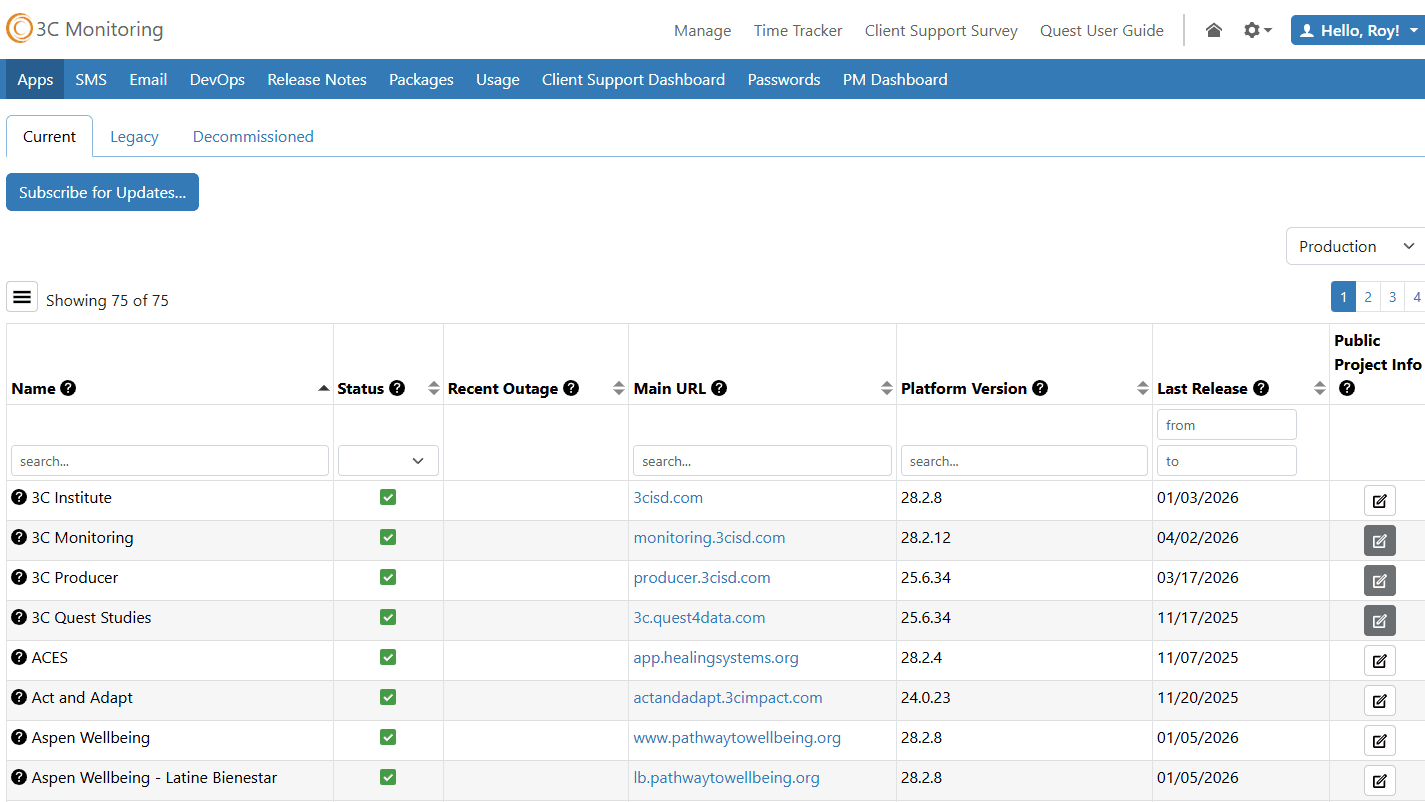Click the Last Release 'from' date field
Image resolution: width=1425 pixels, height=802 pixels.
click(1227, 424)
